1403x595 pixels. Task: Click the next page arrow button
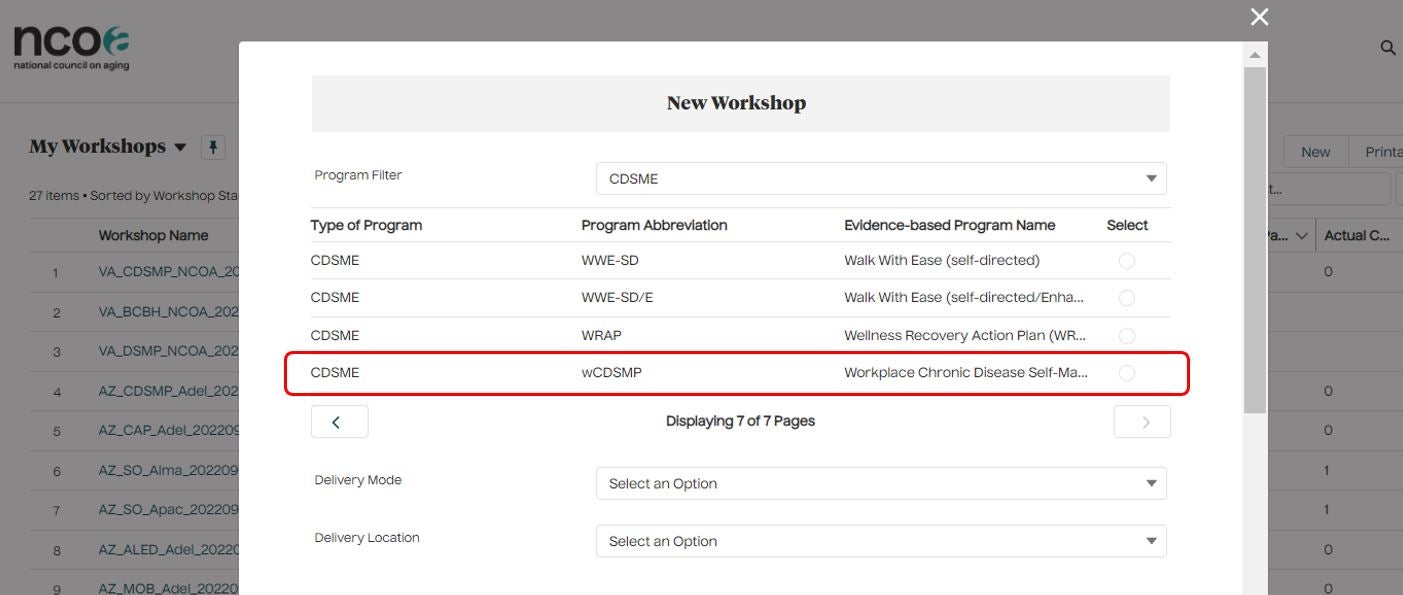coord(1142,422)
